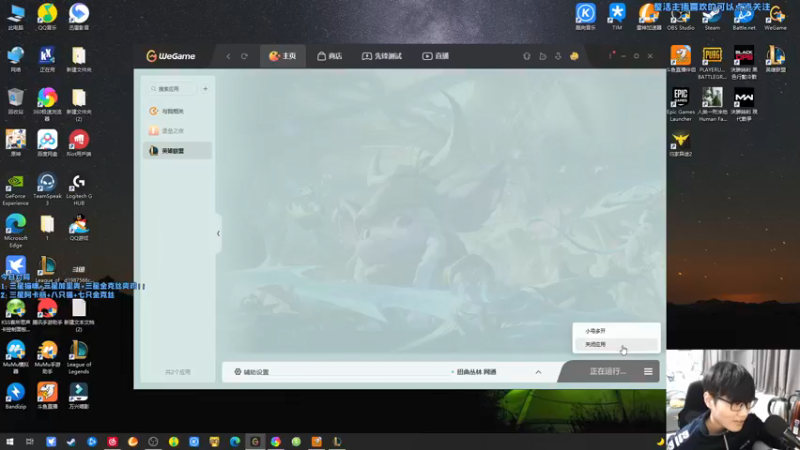800x450 pixels.
Task: Open the Human Fall Flat desktop icon
Action: coord(712,104)
